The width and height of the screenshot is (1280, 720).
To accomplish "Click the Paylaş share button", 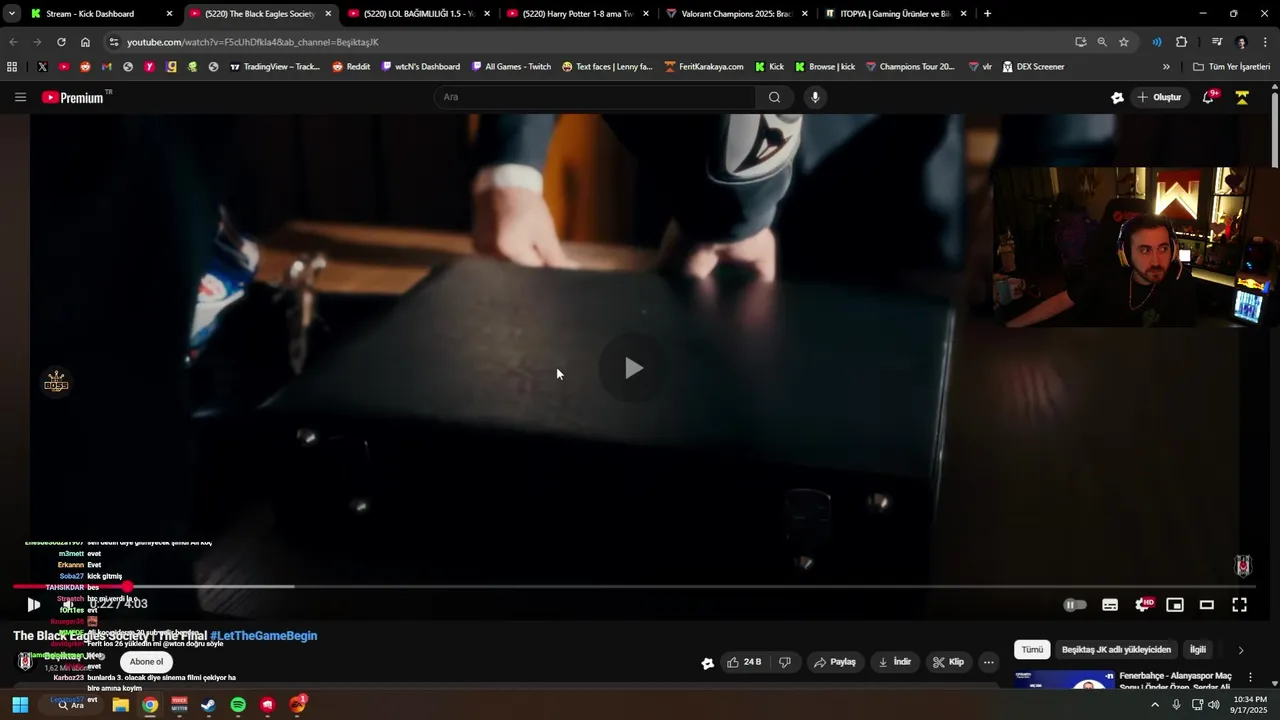I will tap(834, 662).
